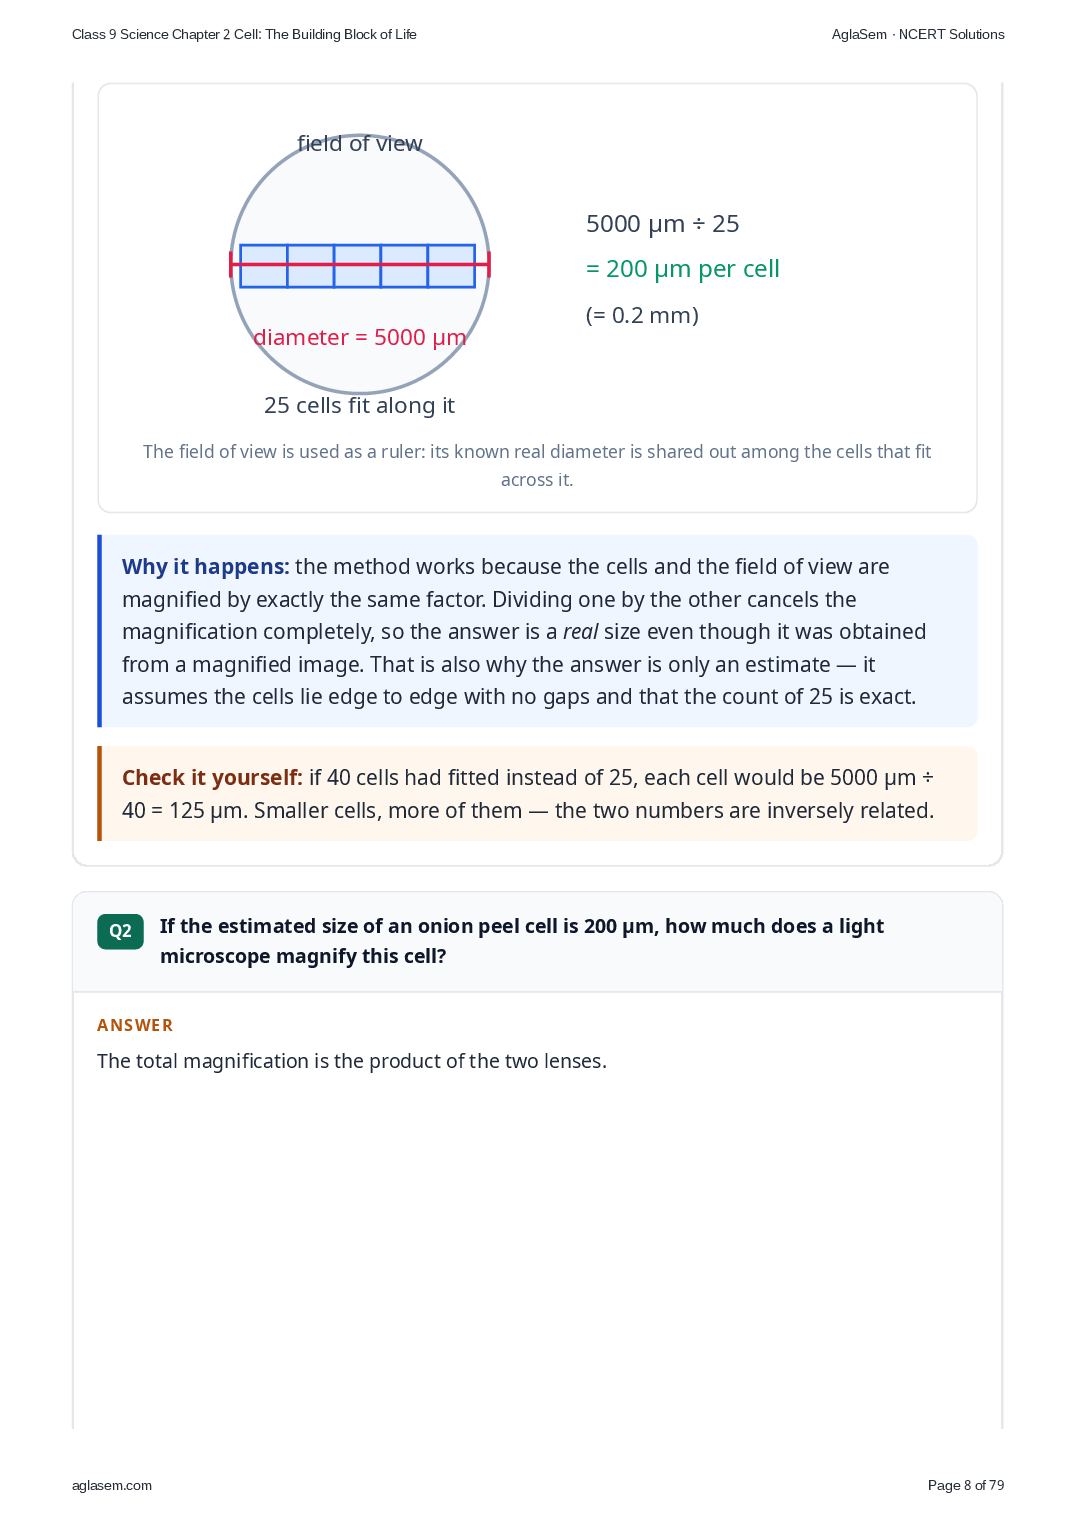This screenshot has height=1522, width=1076.
Task: Click the red diameter line in the diagram
Action: click(x=360, y=265)
